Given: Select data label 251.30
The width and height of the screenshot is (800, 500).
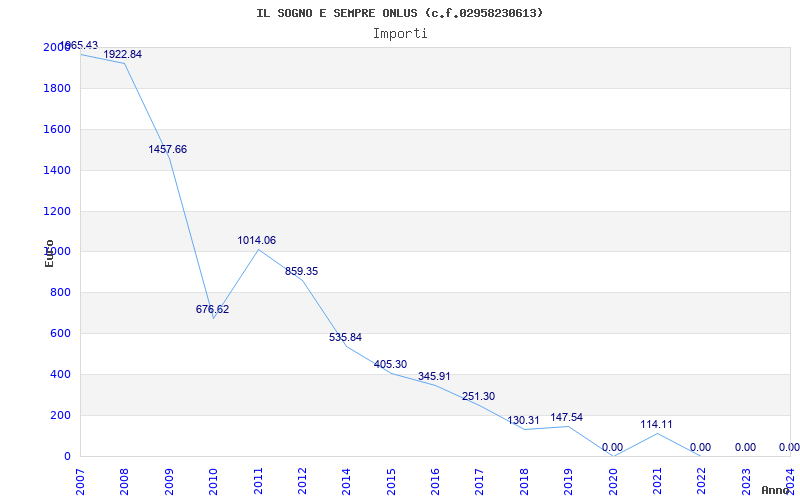Looking at the screenshot, I should pyautogui.click(x=479, y=396).
